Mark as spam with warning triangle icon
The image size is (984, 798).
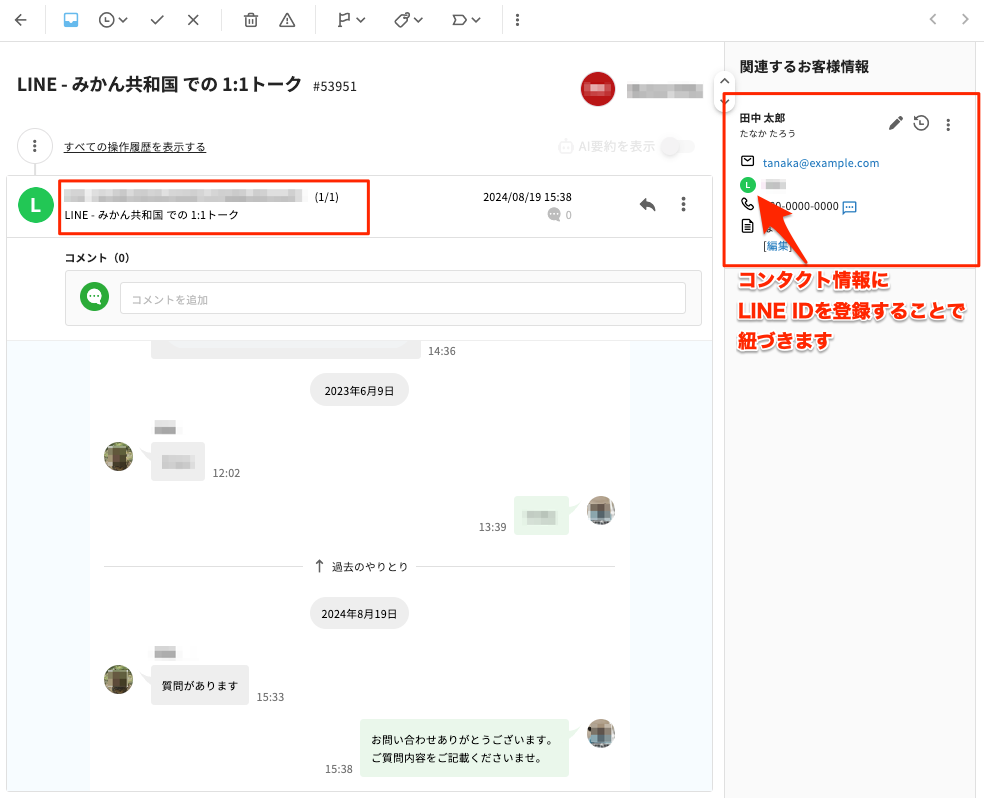(x=287, y=20)
